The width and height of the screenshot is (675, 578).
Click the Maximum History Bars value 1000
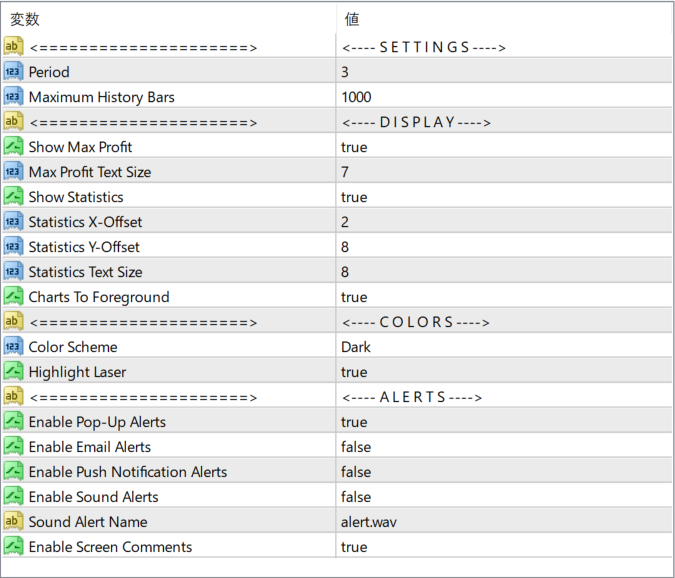coord(356,97)
